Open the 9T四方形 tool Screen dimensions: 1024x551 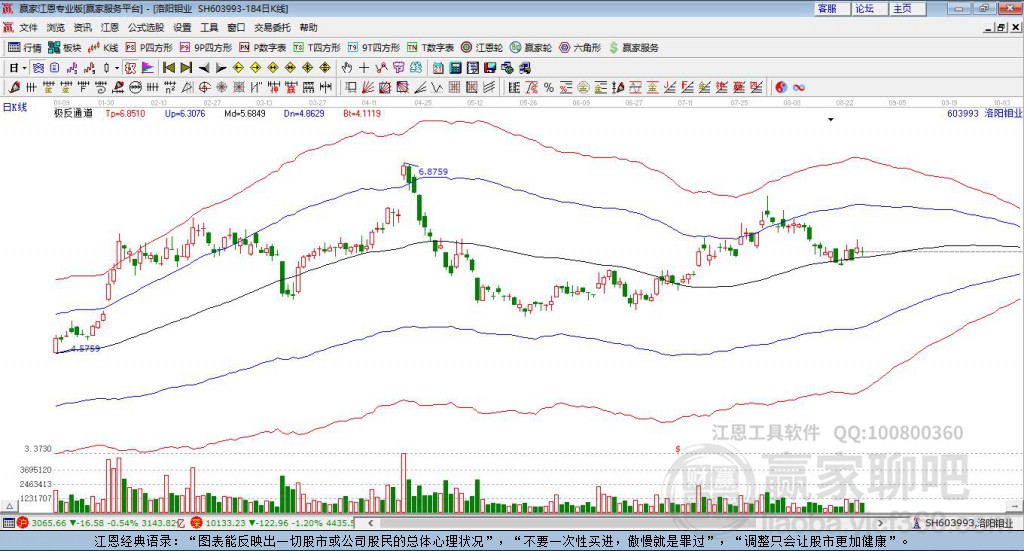pos(374,48)
